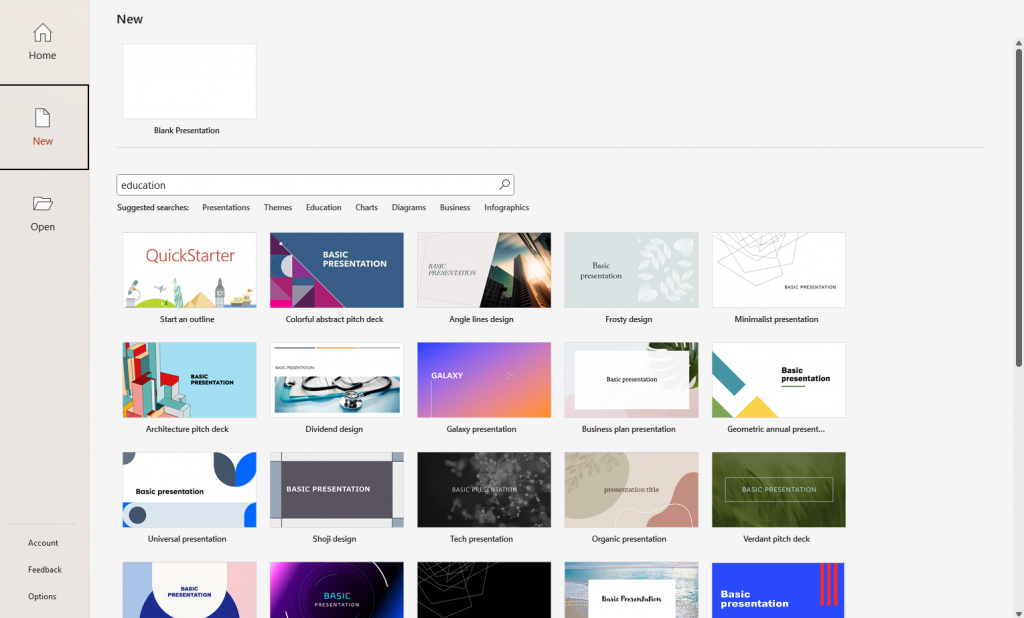Click the 'Angle lines design' caption
1024x618 pixels.
click(481, 319)
